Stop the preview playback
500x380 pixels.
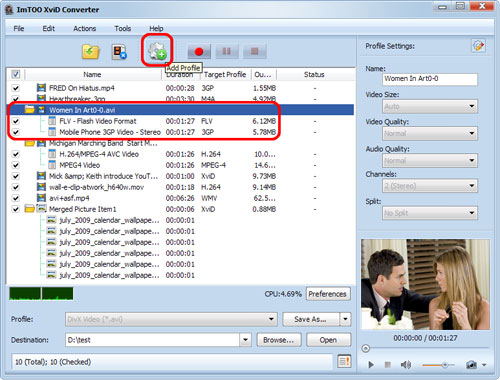[x=387, y=365]
